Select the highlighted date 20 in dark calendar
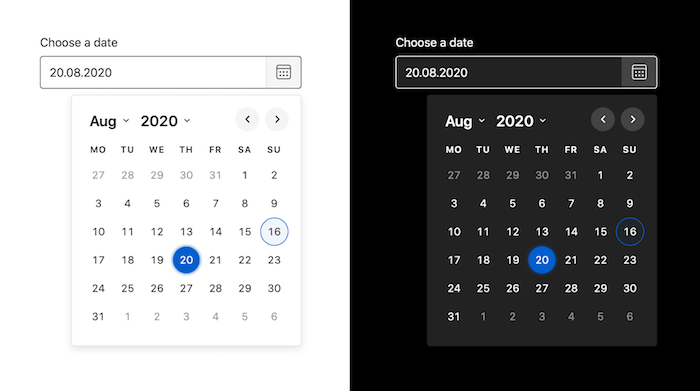The image size is (700, 391). 542,260
